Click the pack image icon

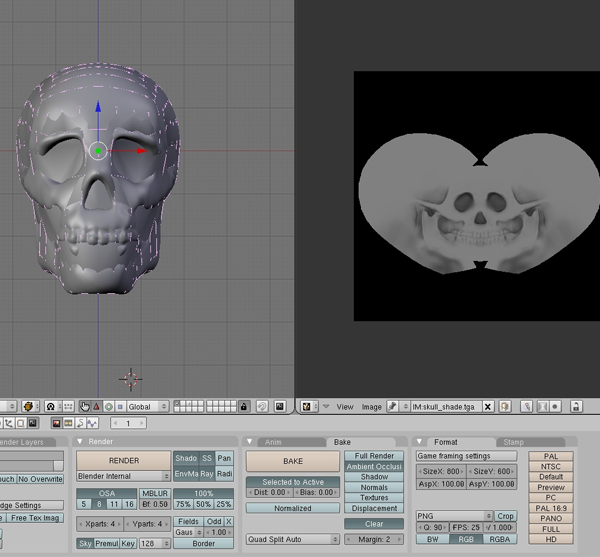tap(505, 406)
